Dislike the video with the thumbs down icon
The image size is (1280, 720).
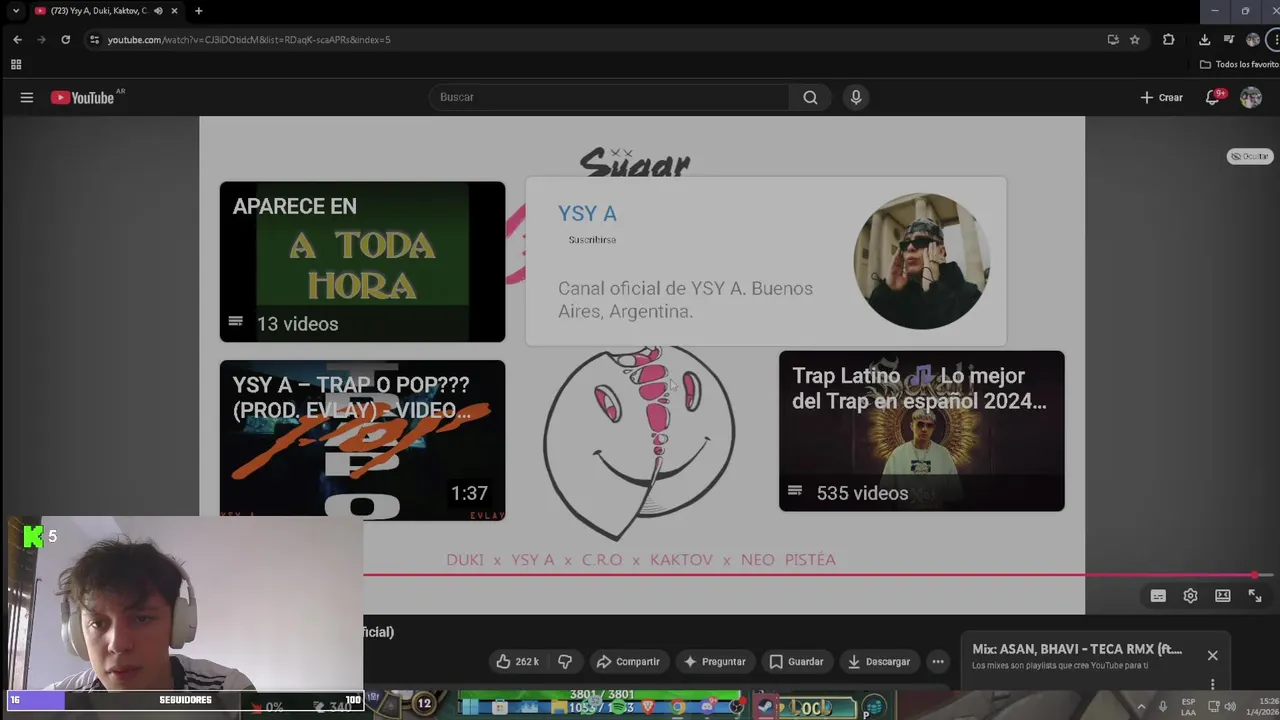pyautogui.click(x=565, y=661)
